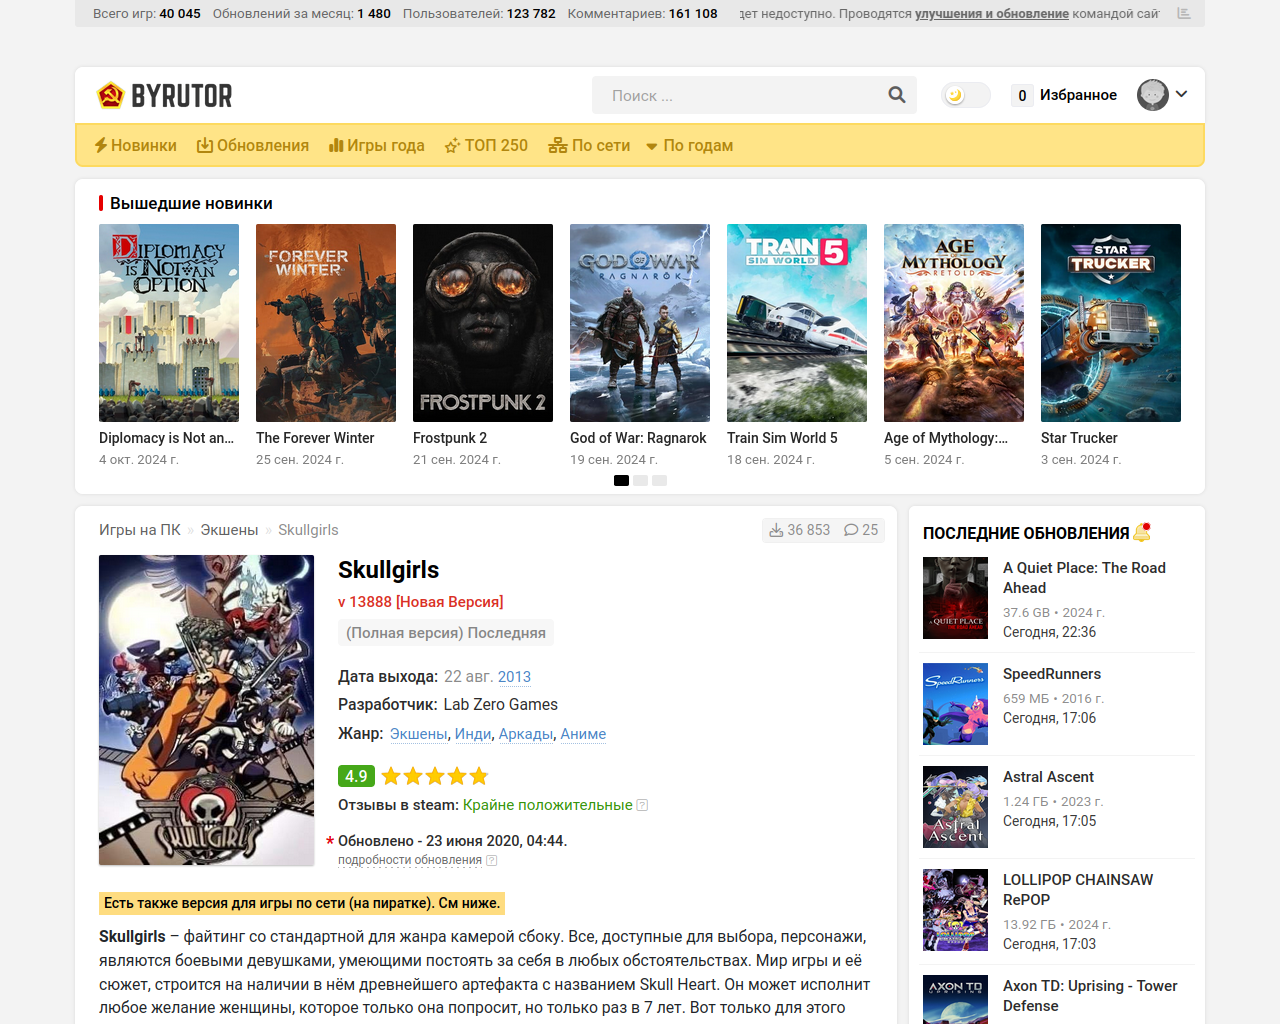Image resolution: width=1280 pixels, height=1024 pixels.
Task: Click (Полная версия) Последняя label
Action: 446,633
